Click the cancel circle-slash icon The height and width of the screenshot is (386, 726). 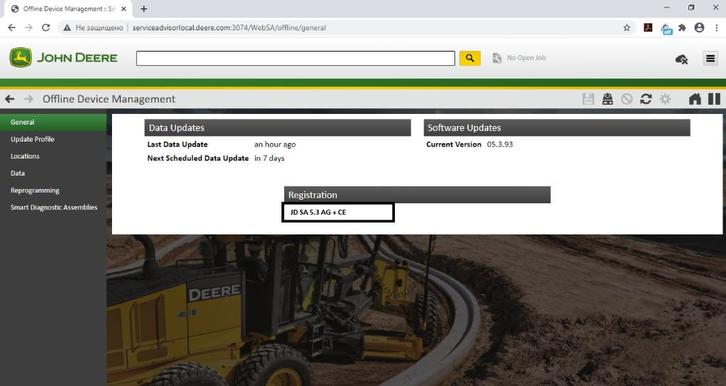(626, 99)
